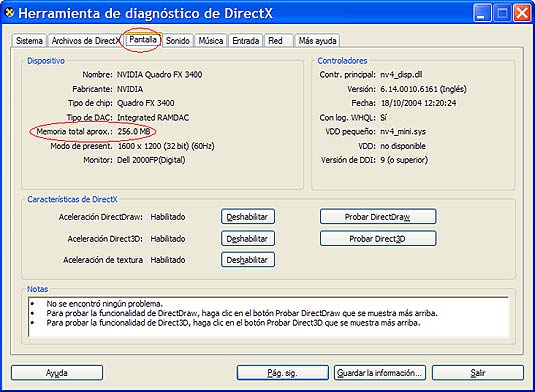Viewport: 535px width, 392px height.
Task: Click the note No se encontró ningún problema
Action: click(105, 304)
